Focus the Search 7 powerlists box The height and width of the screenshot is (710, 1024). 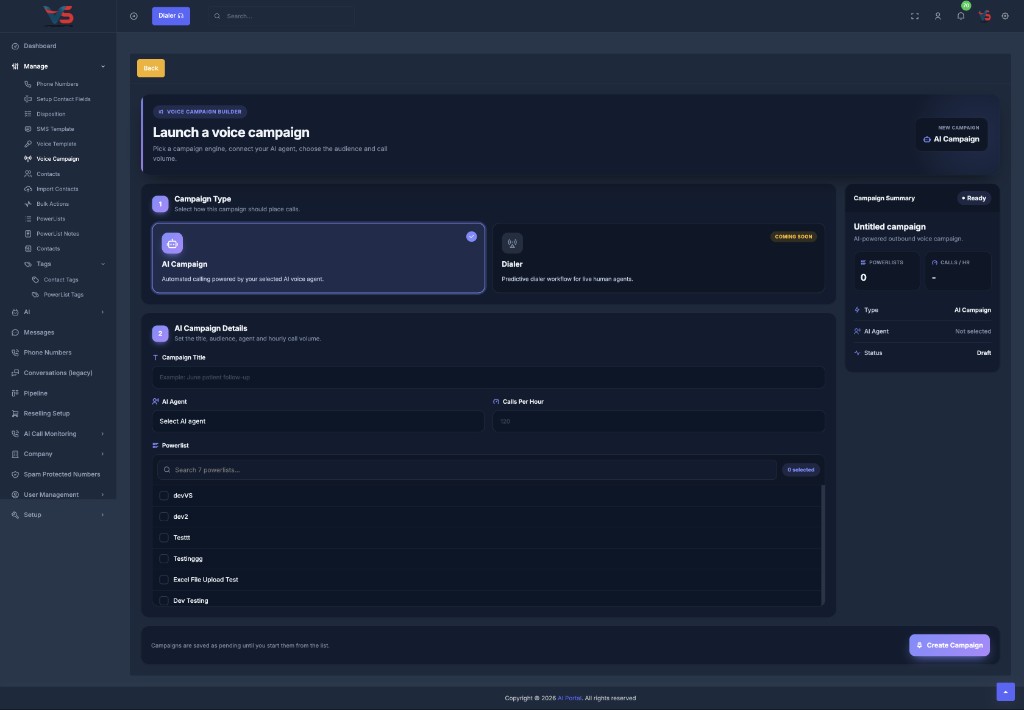pos(467,470)
